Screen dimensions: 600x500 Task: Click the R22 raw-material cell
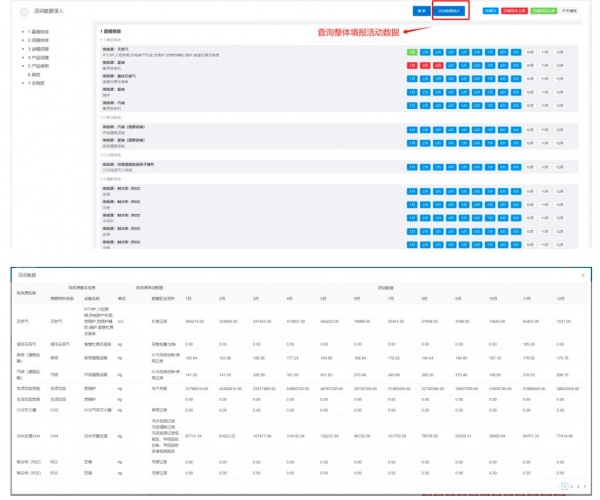54,462
